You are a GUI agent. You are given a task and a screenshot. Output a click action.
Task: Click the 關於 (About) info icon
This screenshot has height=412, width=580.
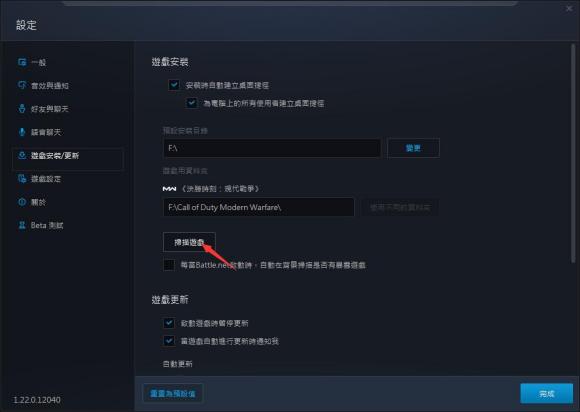coord(22,202)
